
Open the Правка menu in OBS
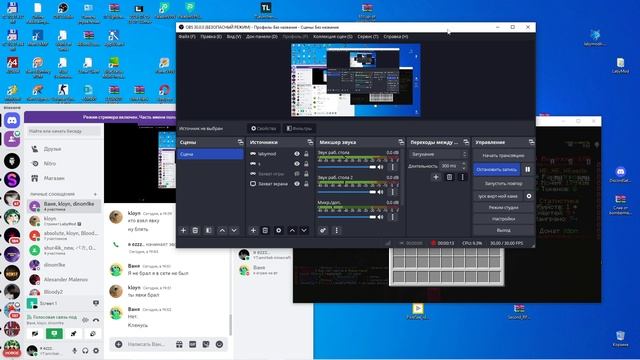coord(211,37)
